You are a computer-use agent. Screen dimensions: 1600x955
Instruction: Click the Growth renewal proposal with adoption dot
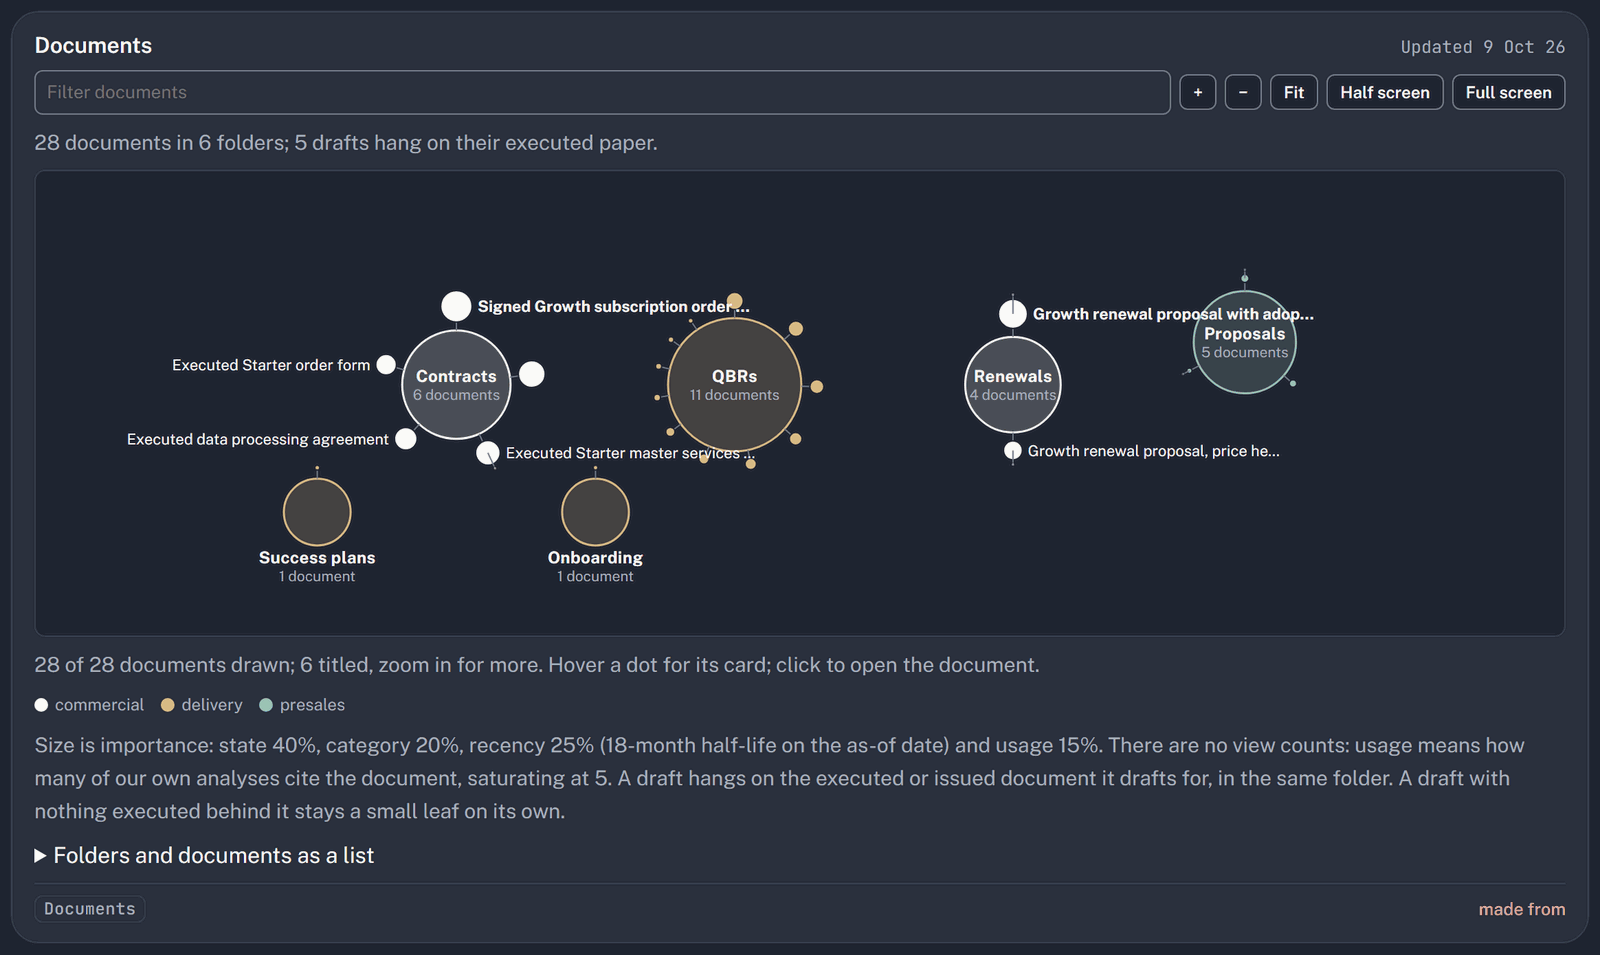click(x=1013, y=314)
